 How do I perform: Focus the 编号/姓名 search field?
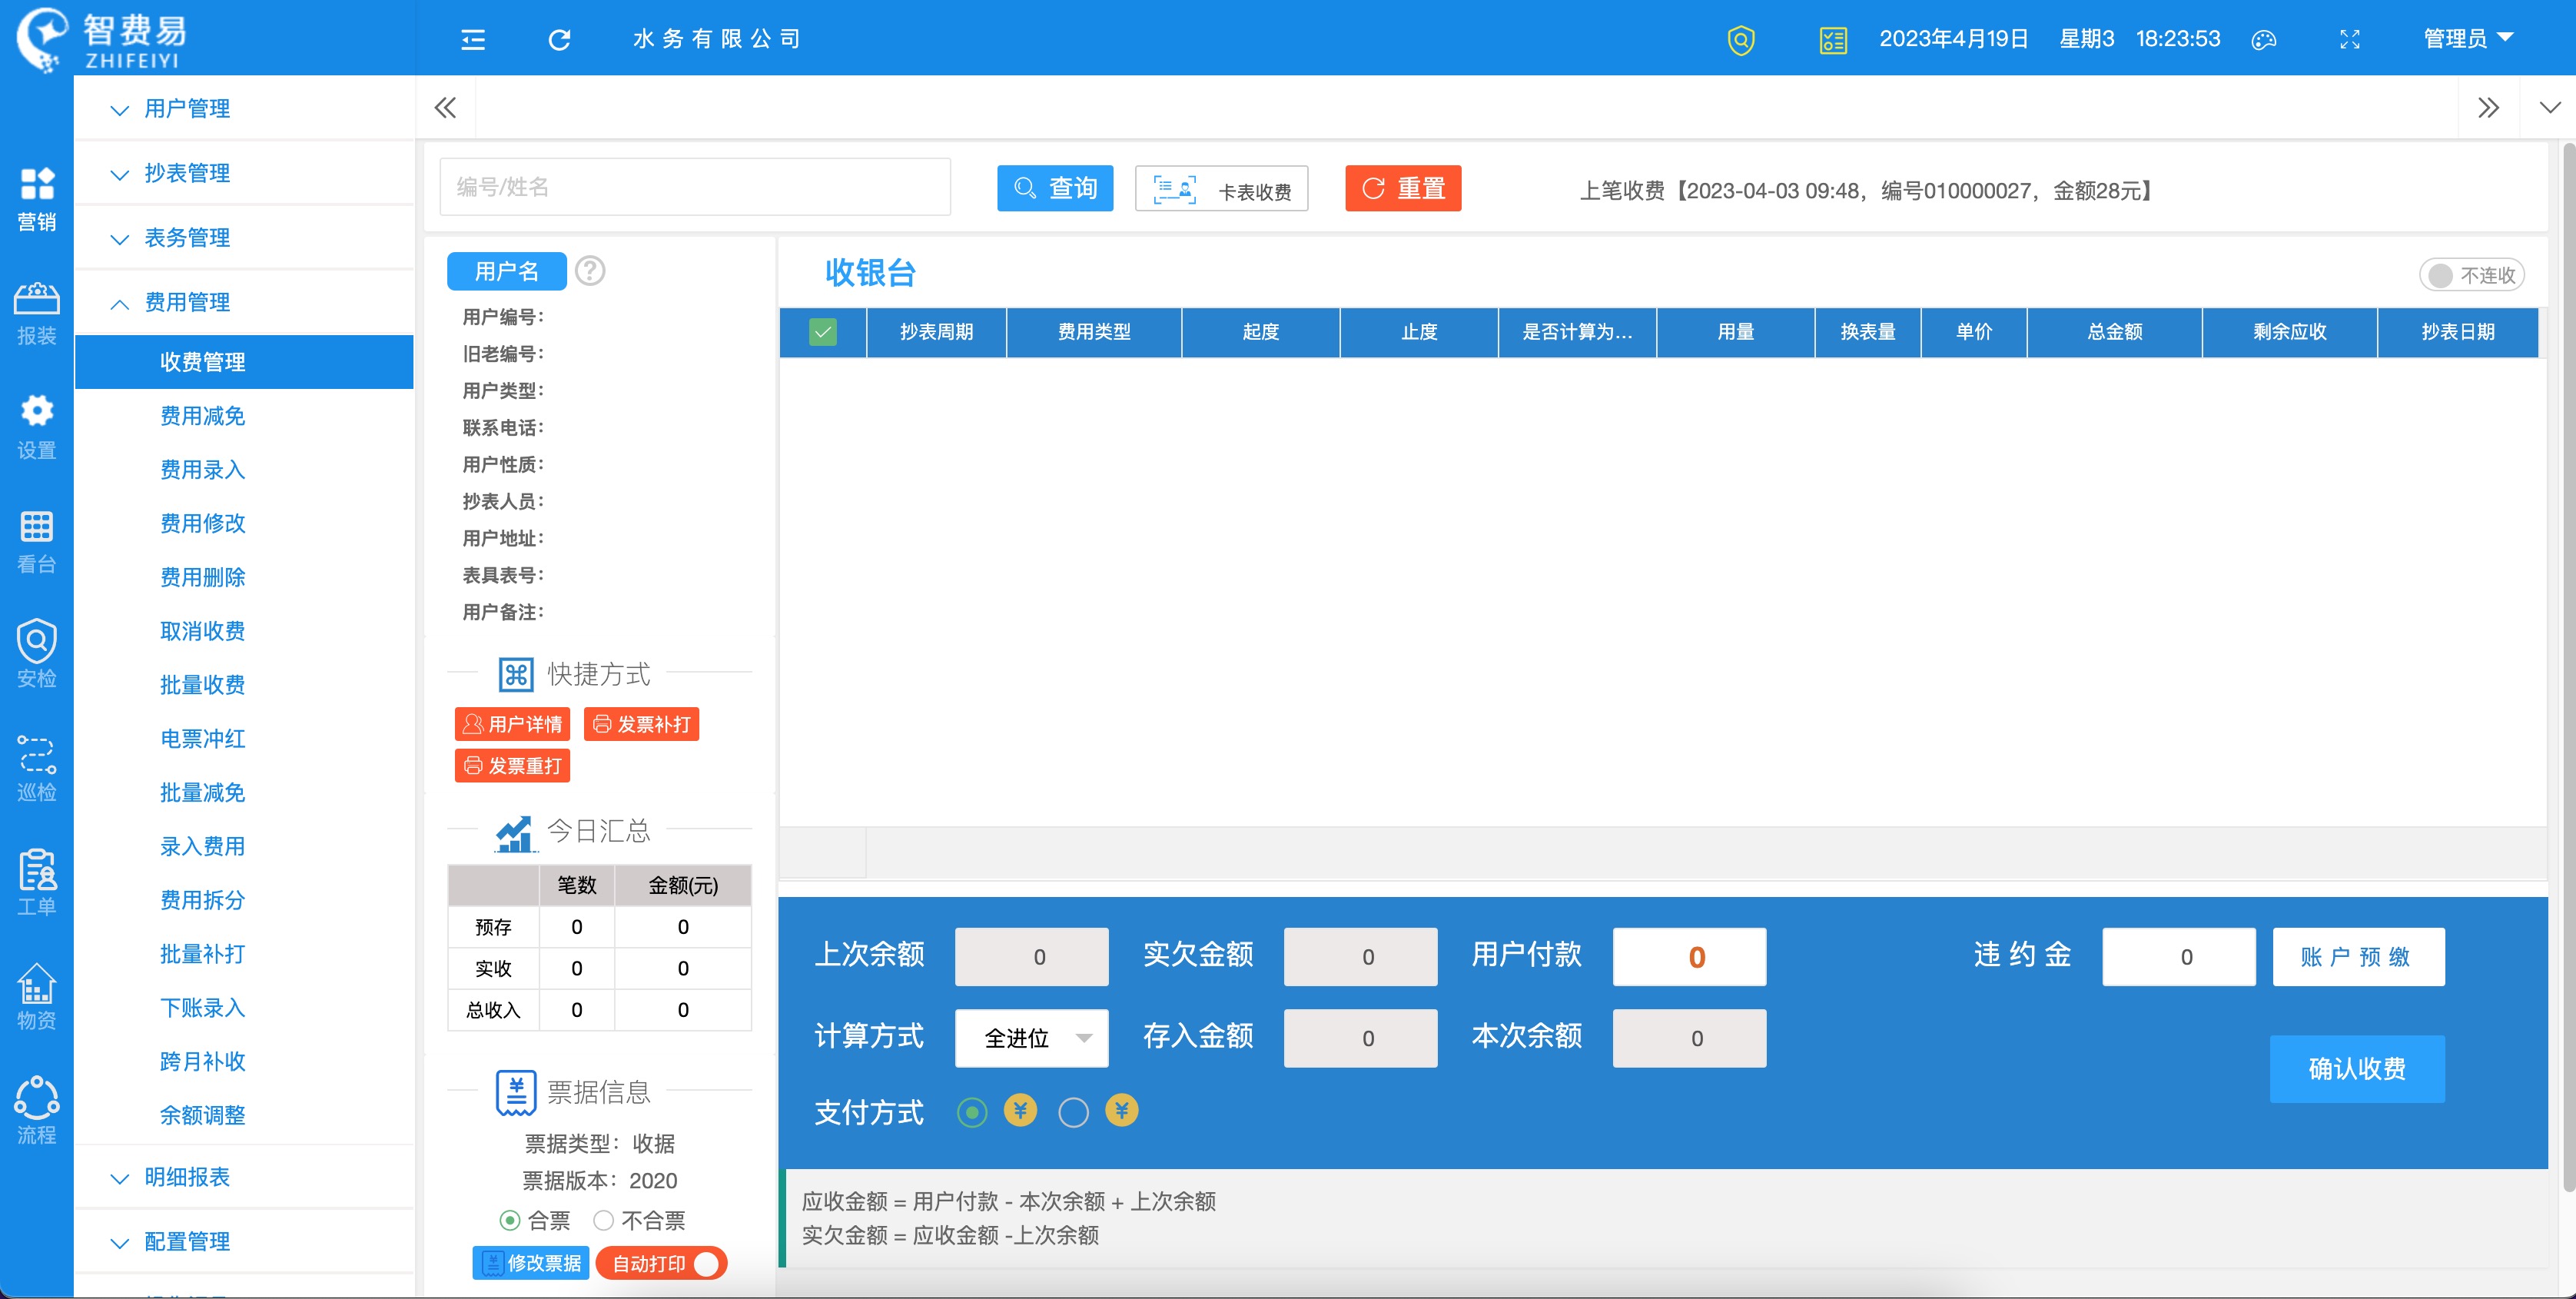pos(695,187)
